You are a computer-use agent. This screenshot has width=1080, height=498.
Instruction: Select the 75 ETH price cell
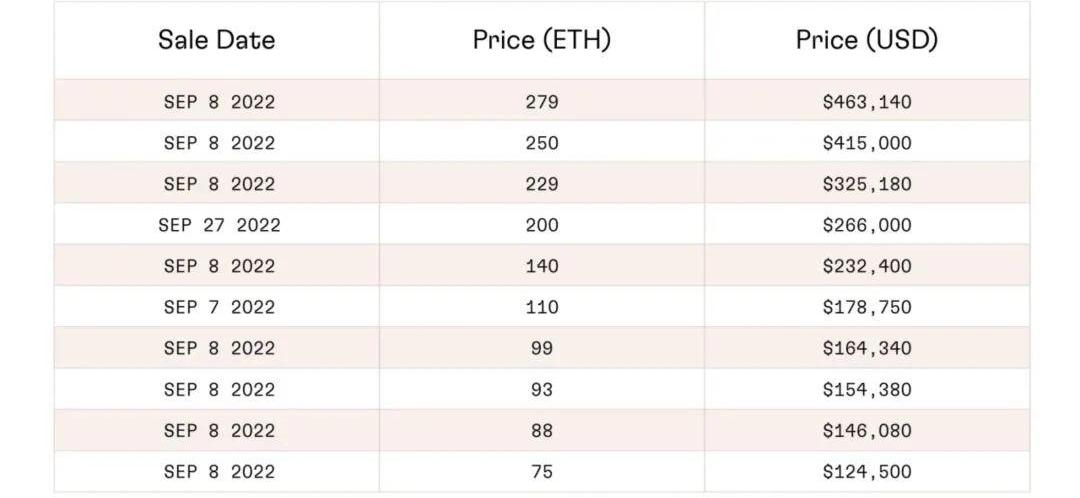click(x=541, y=471)
